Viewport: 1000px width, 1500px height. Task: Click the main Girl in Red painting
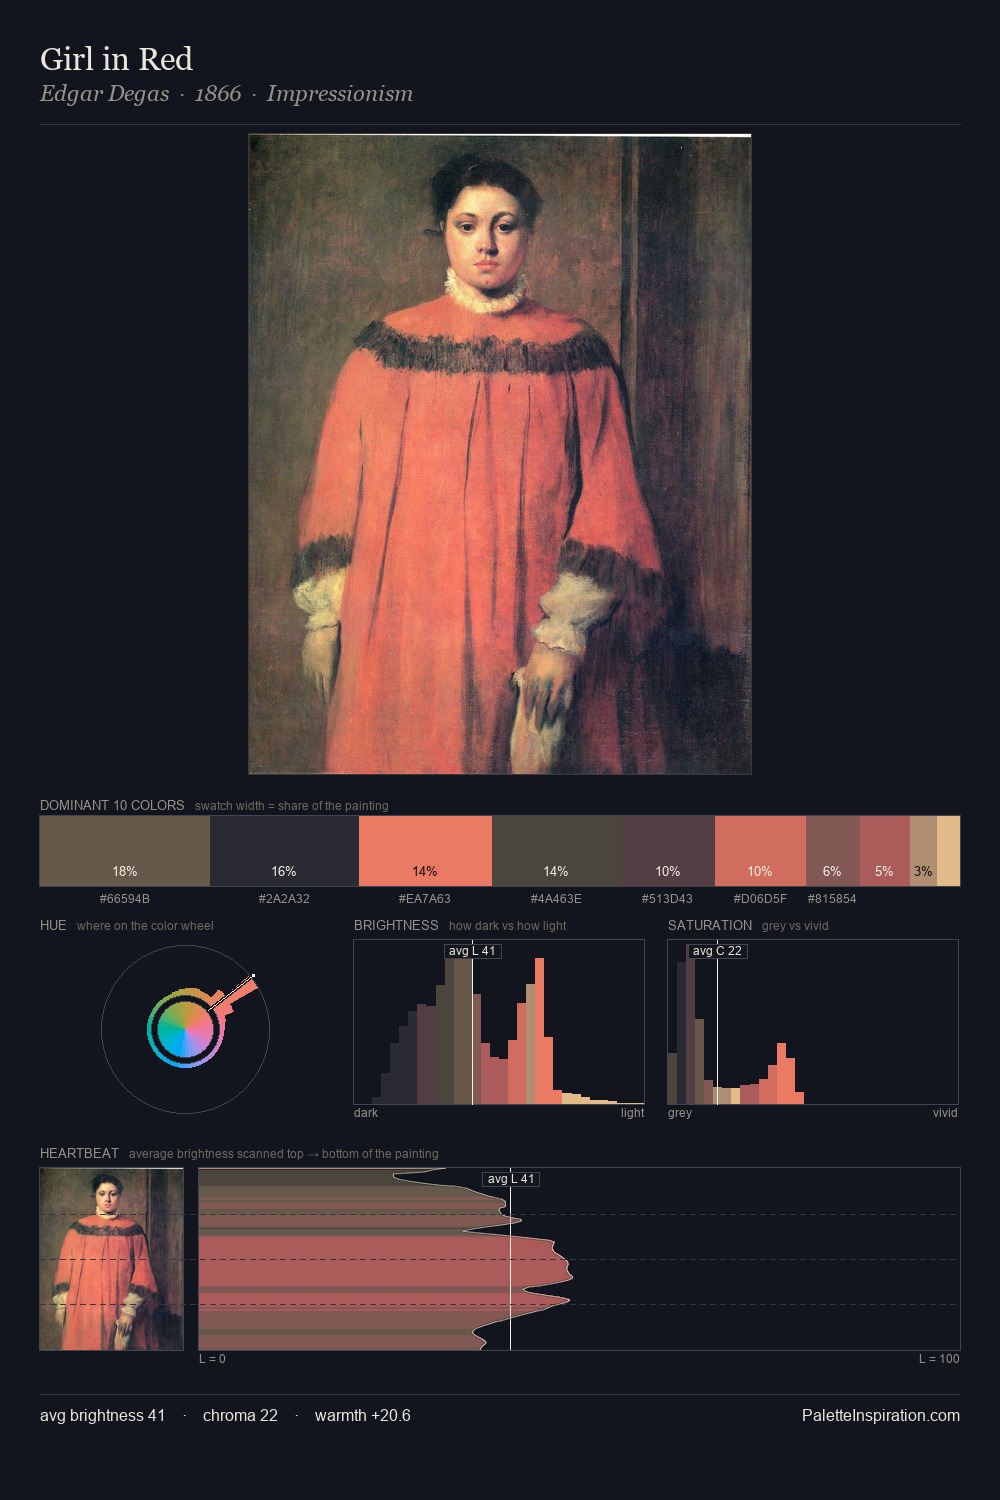point(500,454)
